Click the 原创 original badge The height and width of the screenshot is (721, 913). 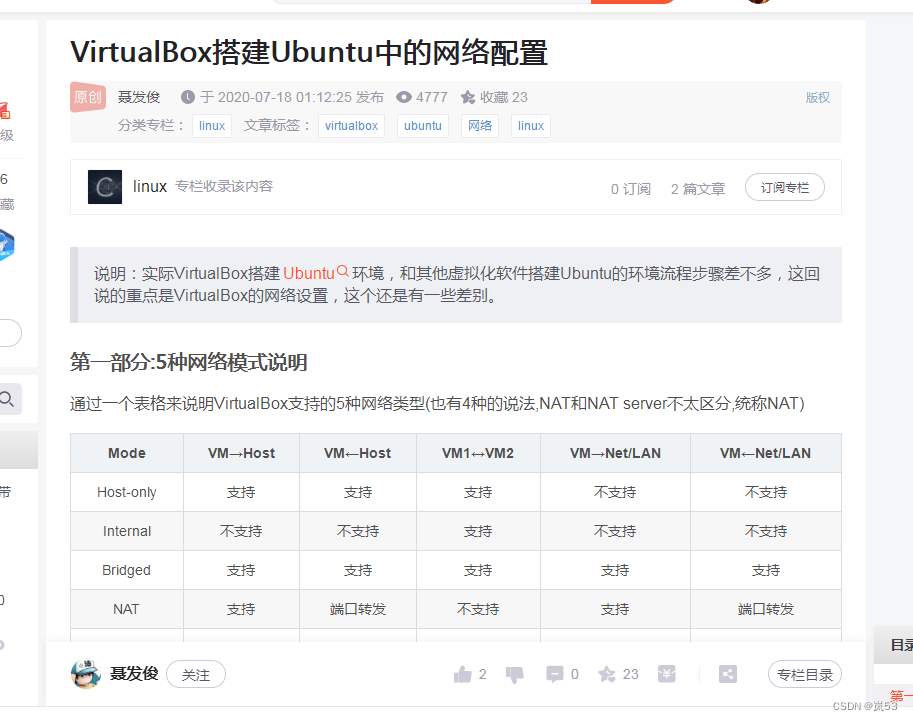[x=88, y=97]
